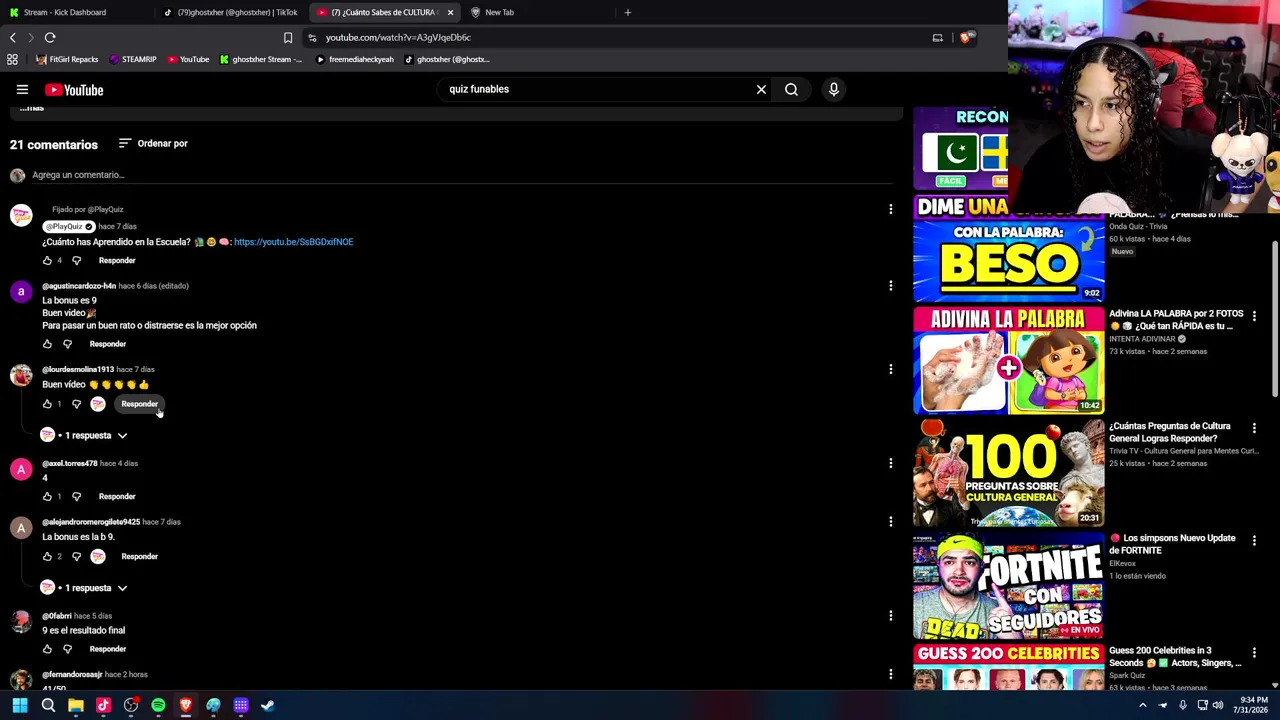Open the Dime Una Palabra BESO thumbnail
1280x720 pixels.
pyautogui.click(x=1009, y=248)
